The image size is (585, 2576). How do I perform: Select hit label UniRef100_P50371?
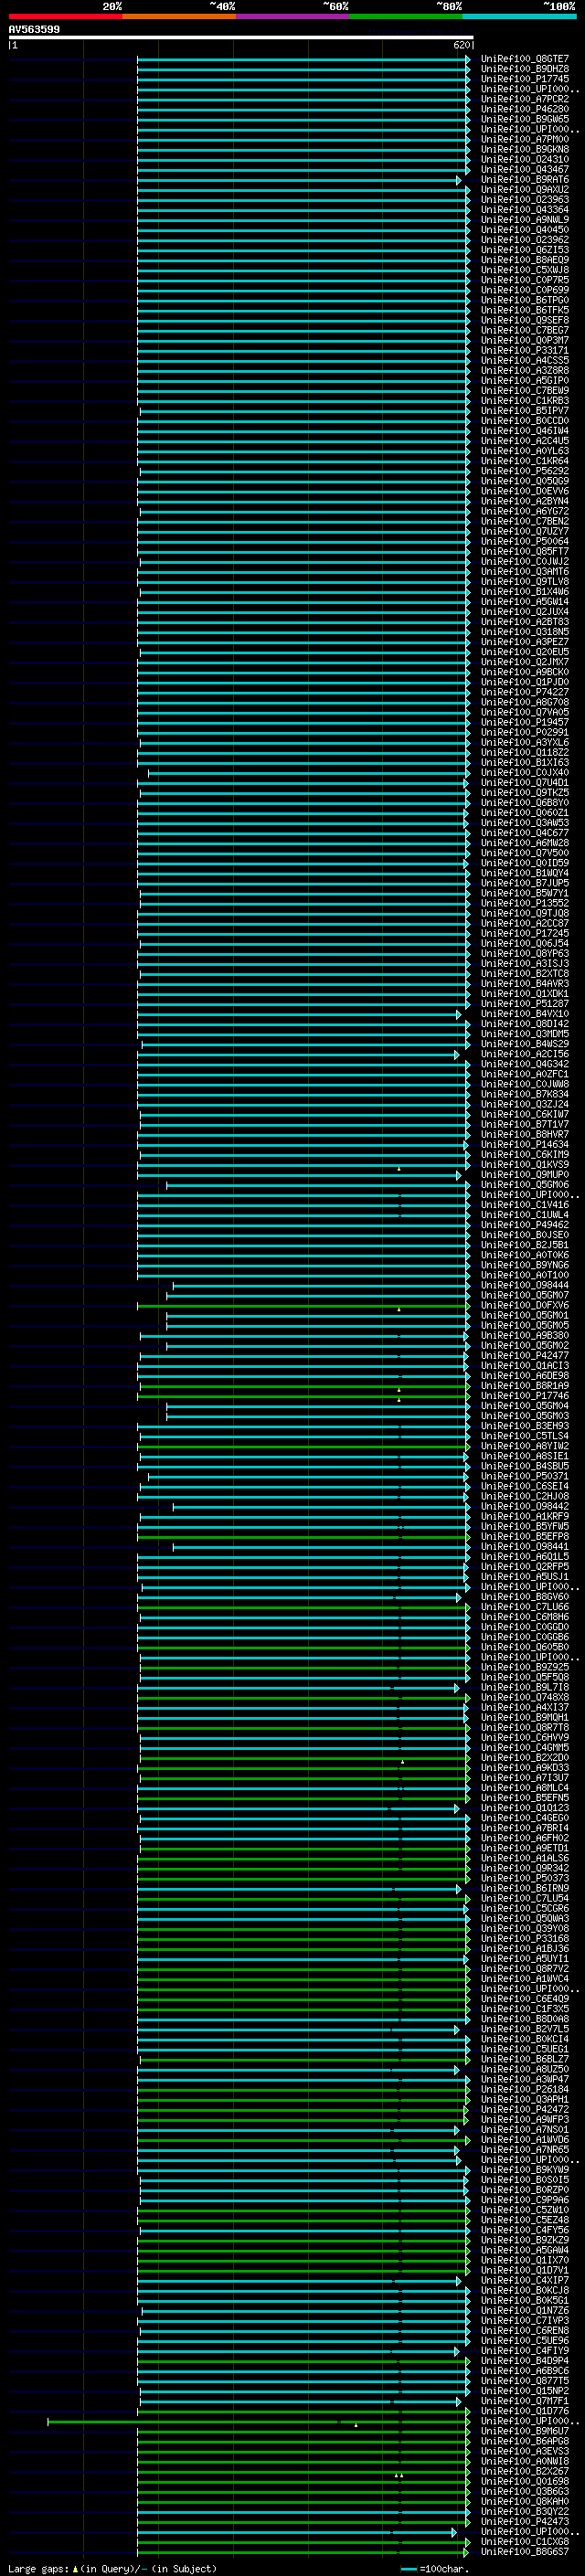tap(525, 1477)
